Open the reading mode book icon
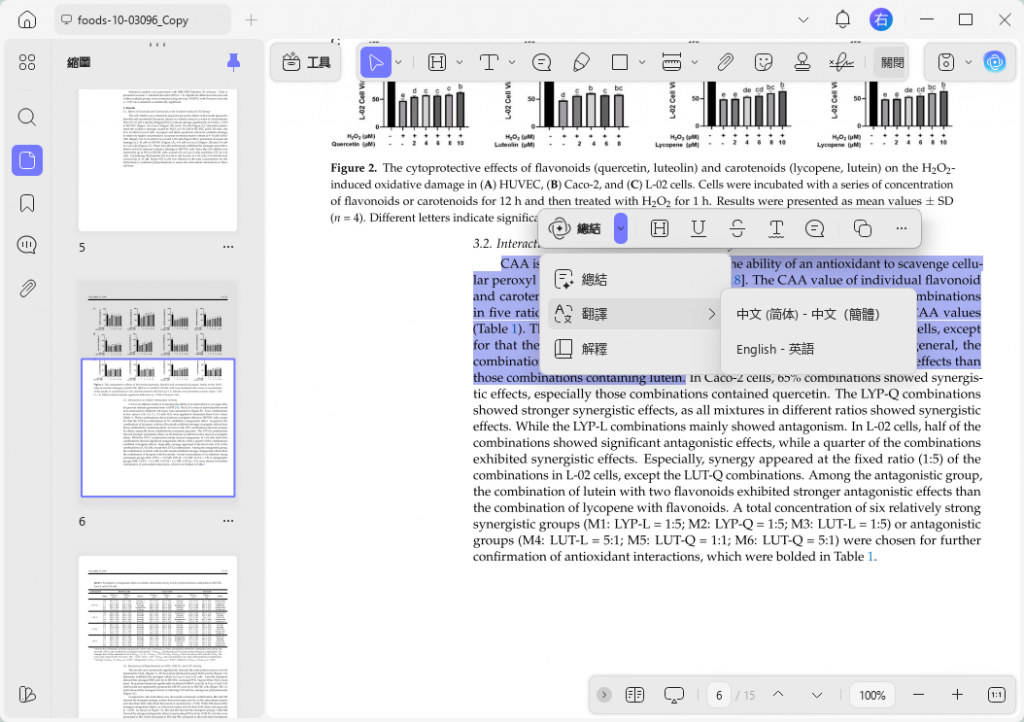 coord(635,695)
